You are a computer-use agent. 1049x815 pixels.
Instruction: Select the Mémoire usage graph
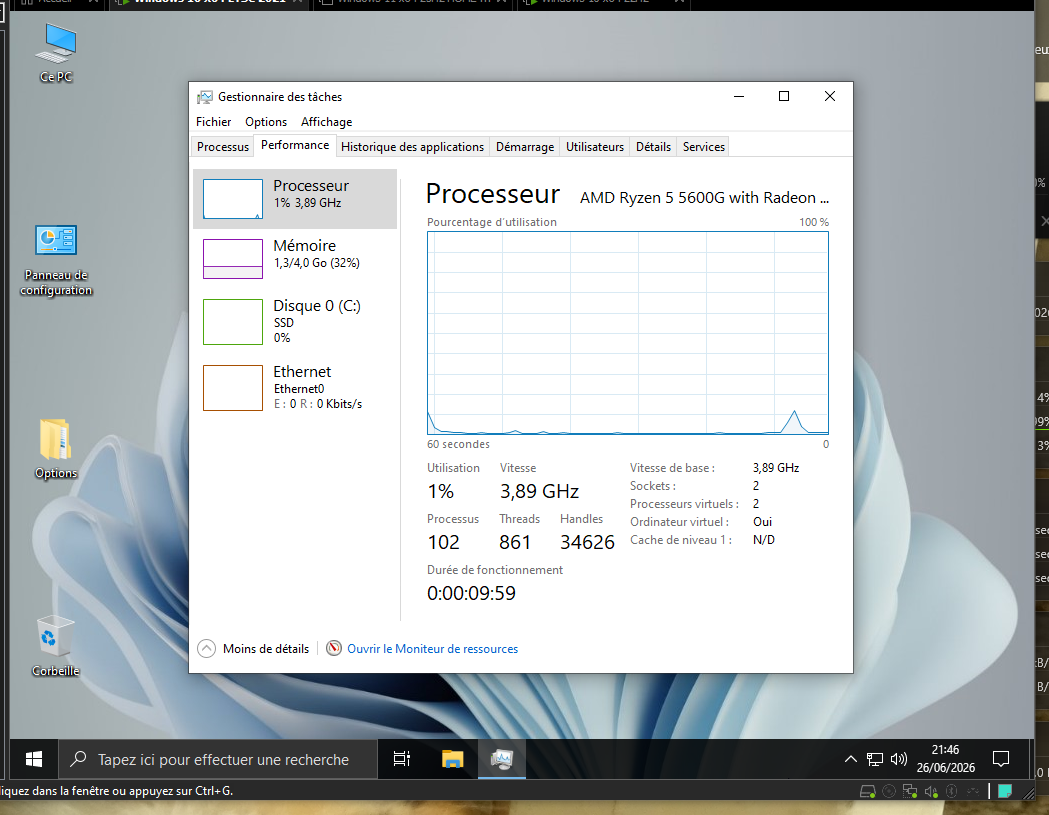coord(233,259)
